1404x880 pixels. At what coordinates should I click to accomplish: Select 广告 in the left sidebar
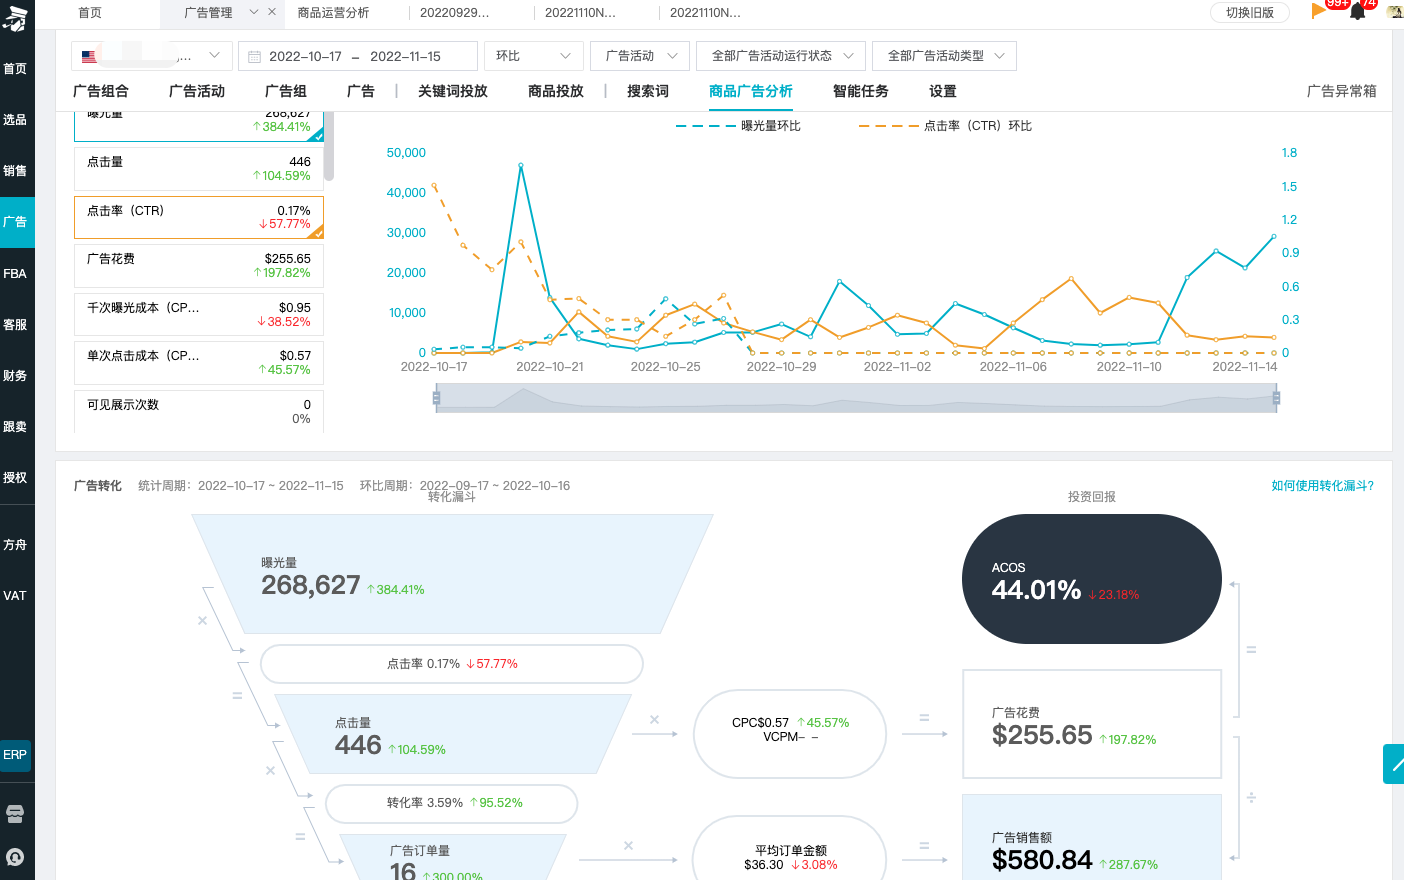click(15, 222)
